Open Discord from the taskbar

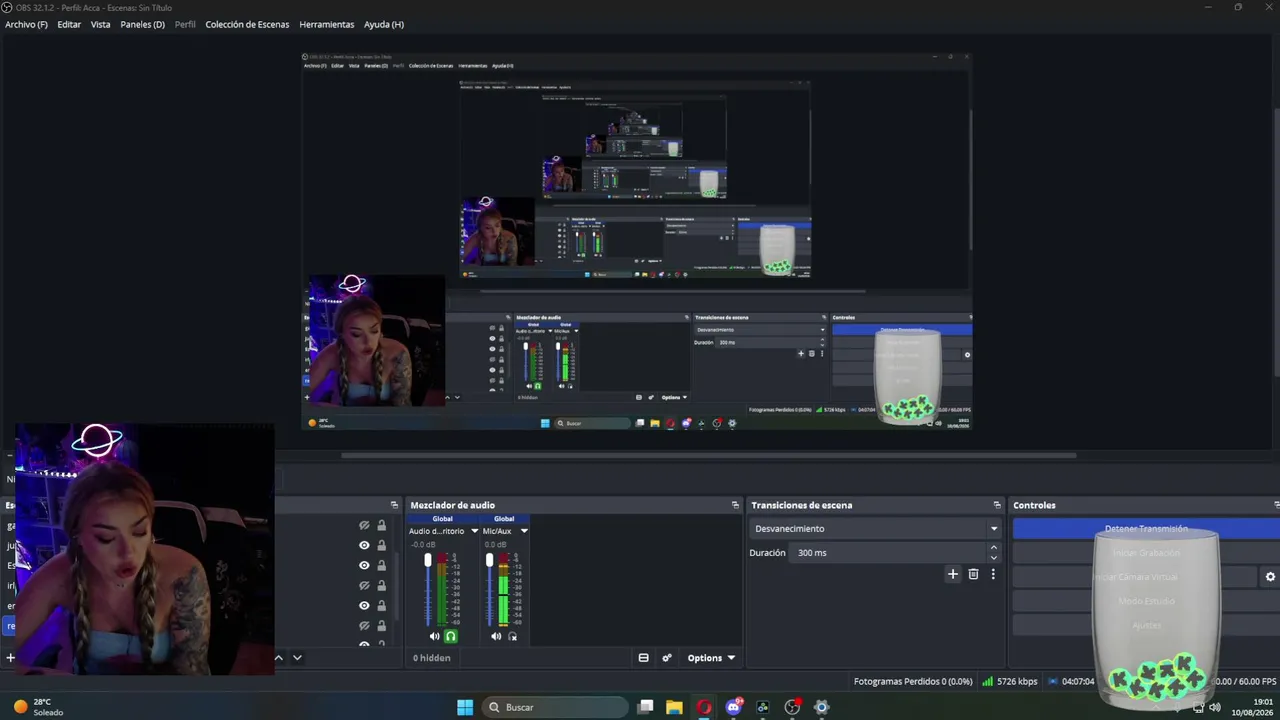734,707
